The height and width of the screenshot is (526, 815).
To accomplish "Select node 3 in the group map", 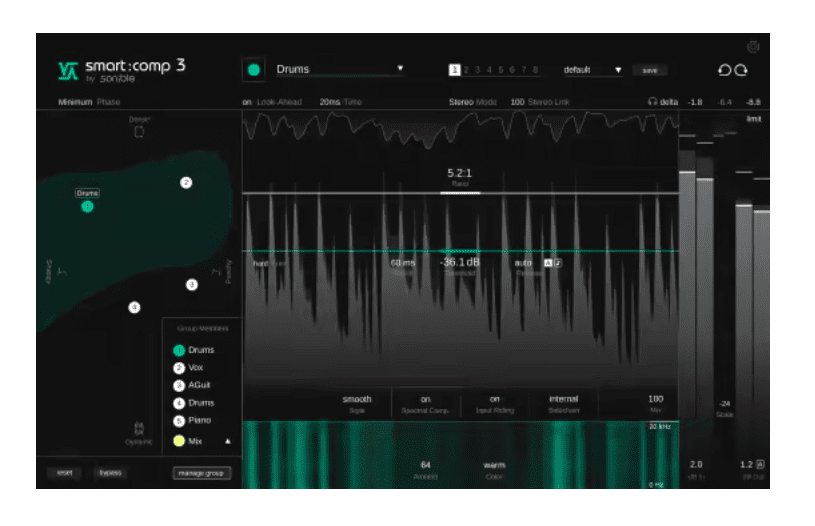I will click(192, 284).
